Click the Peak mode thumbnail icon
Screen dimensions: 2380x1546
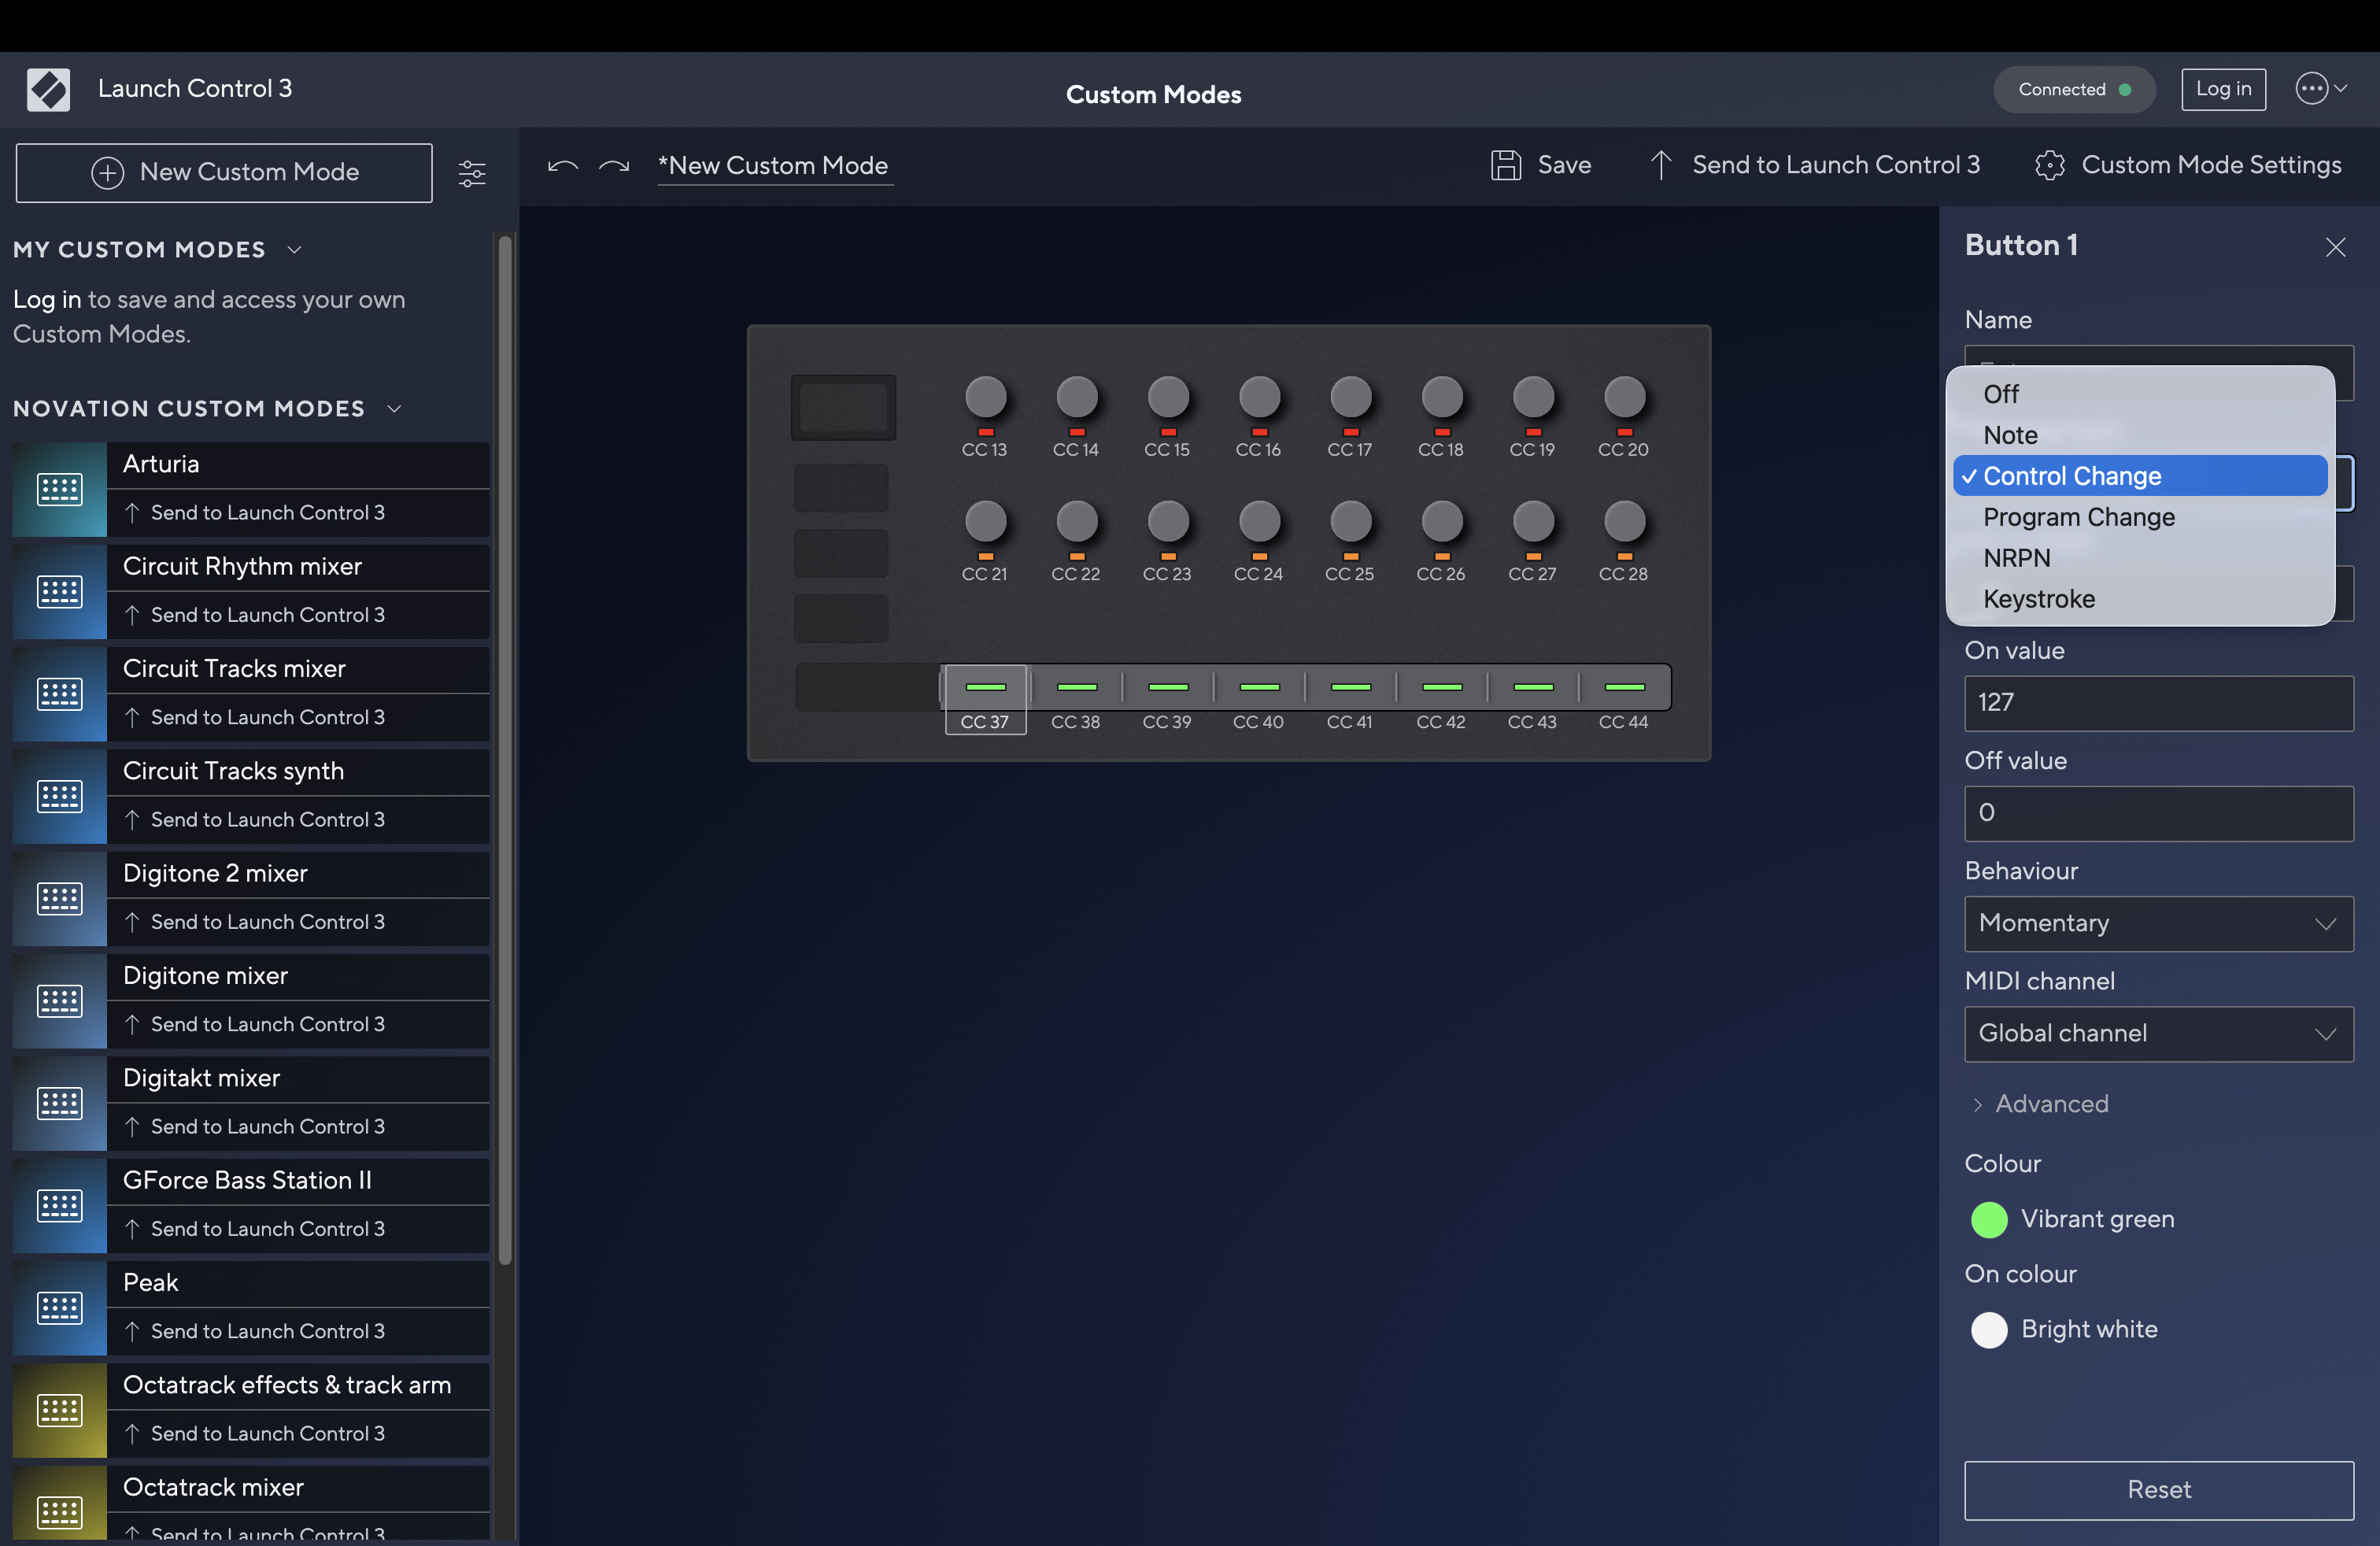click(x=60, y=1308)
